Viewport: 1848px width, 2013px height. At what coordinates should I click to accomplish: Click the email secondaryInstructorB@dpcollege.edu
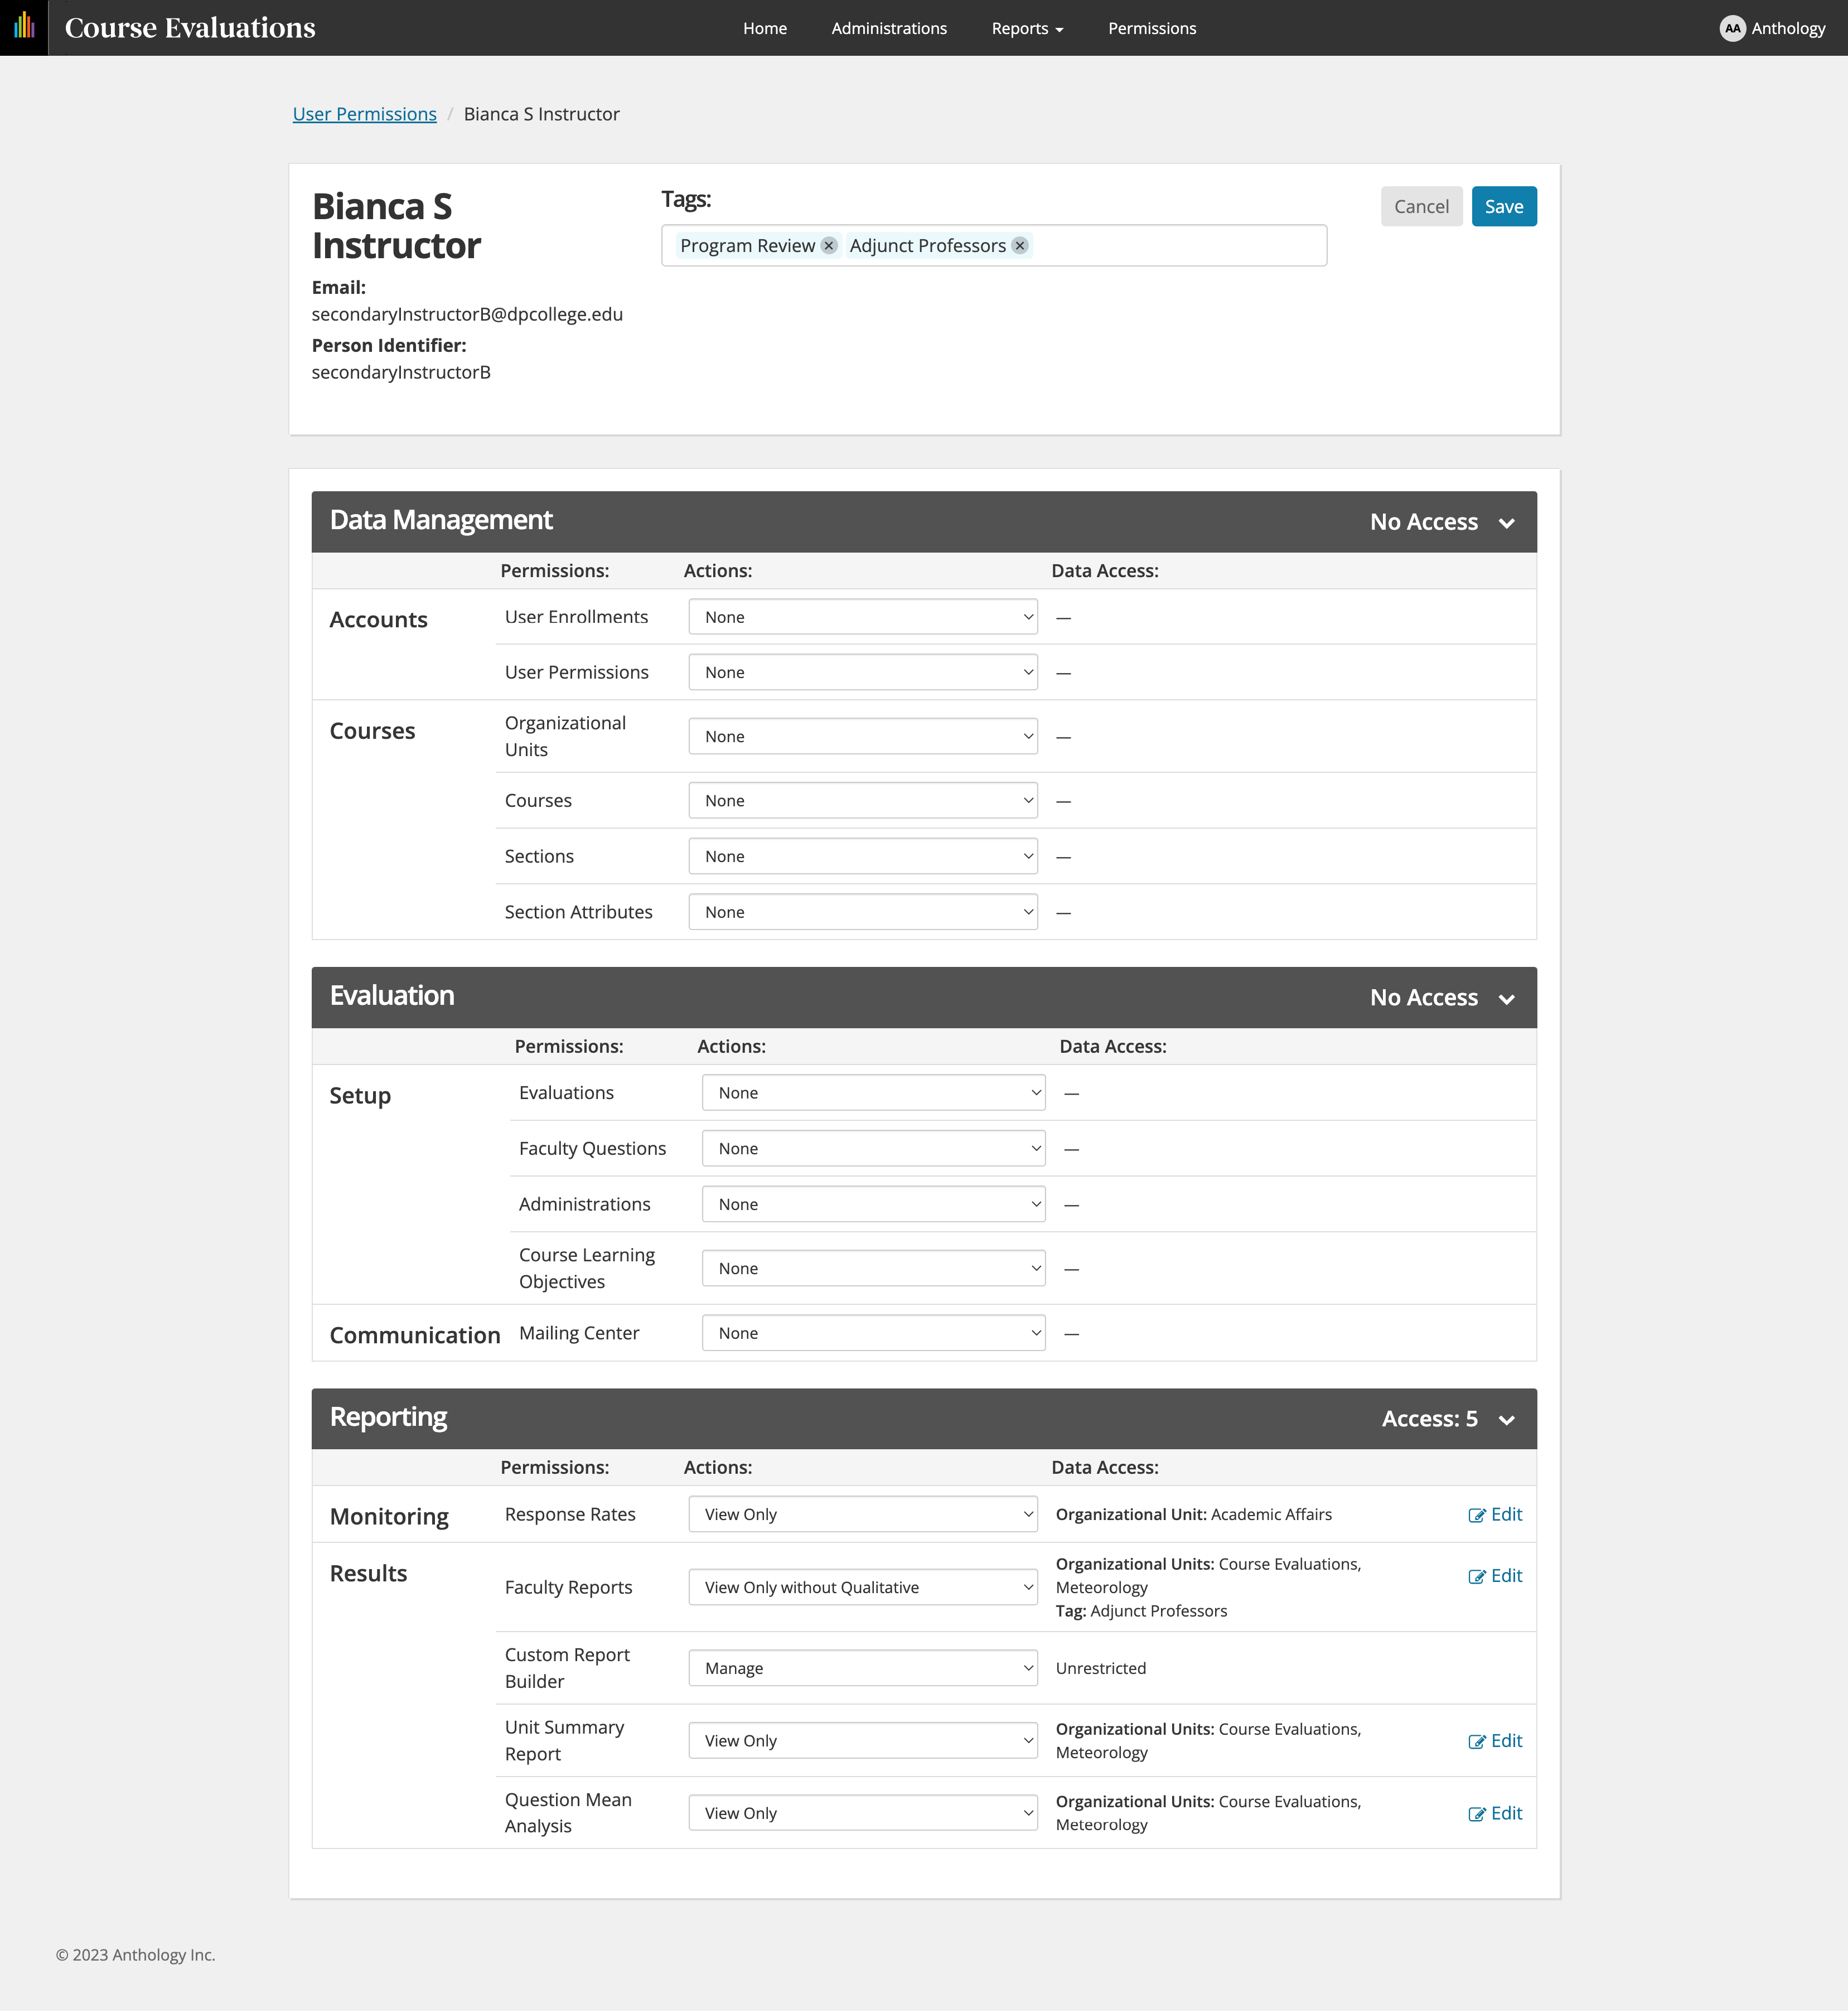(467, 315)
